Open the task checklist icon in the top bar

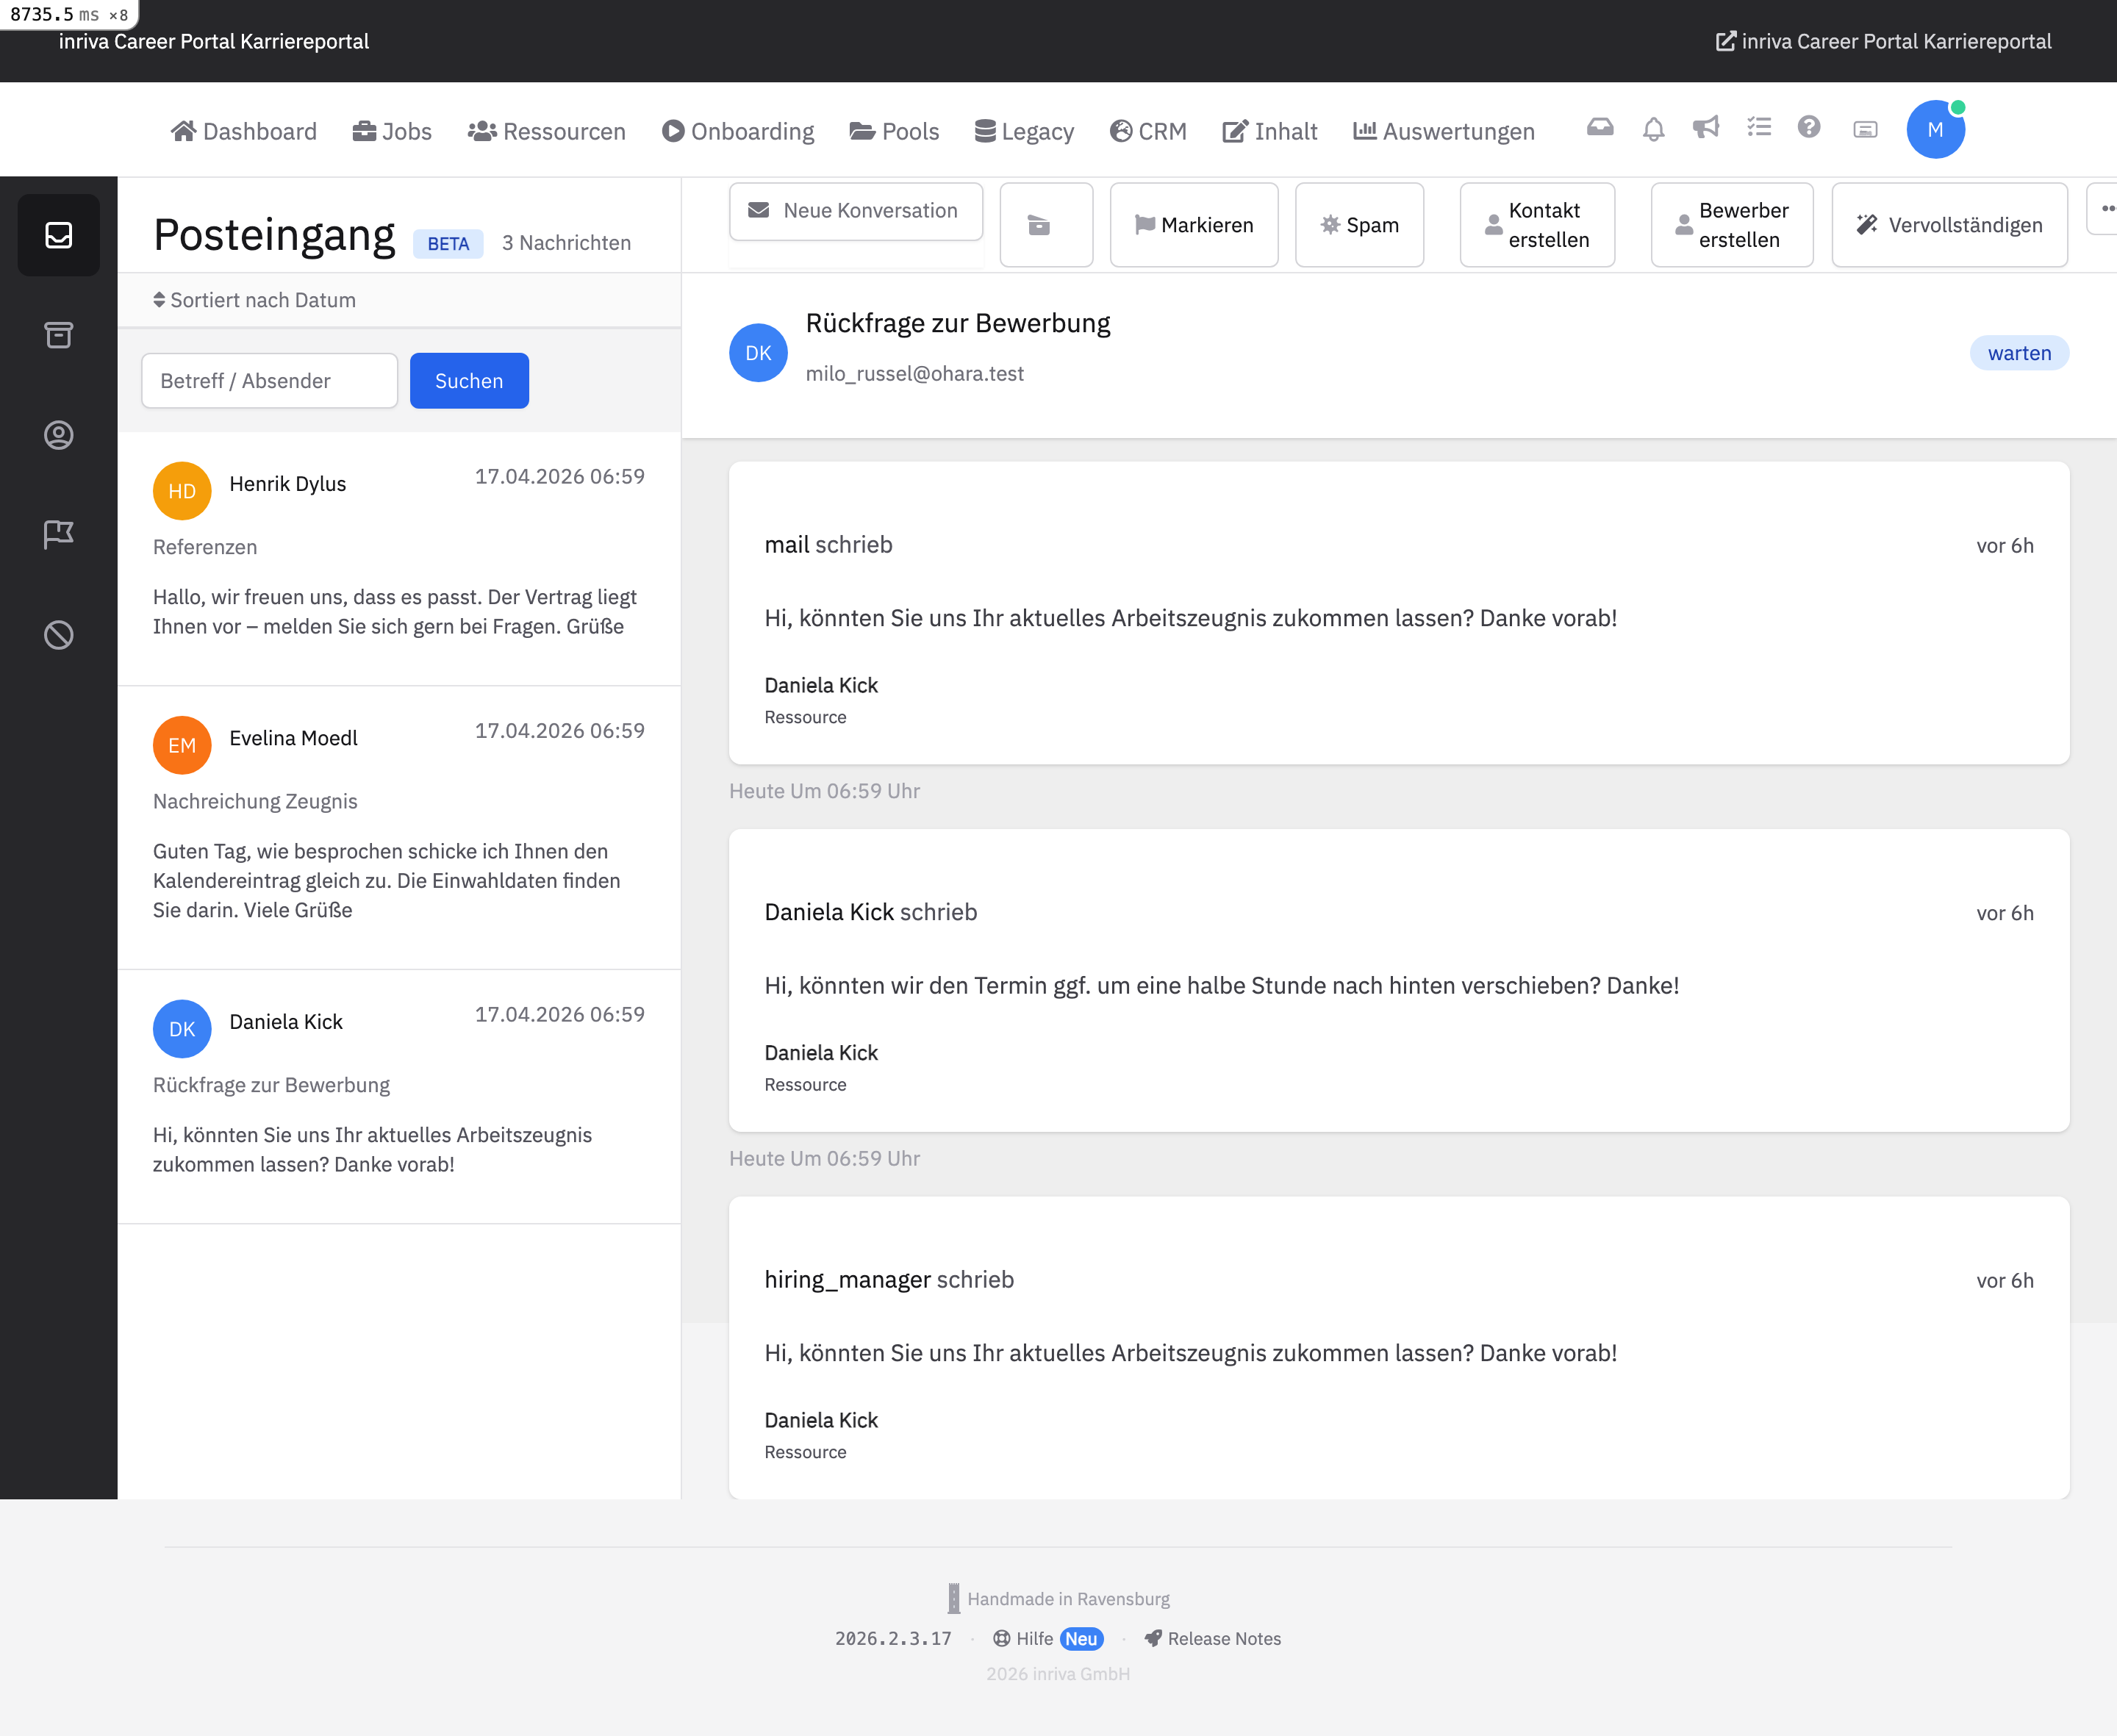tap(1759, 127)
